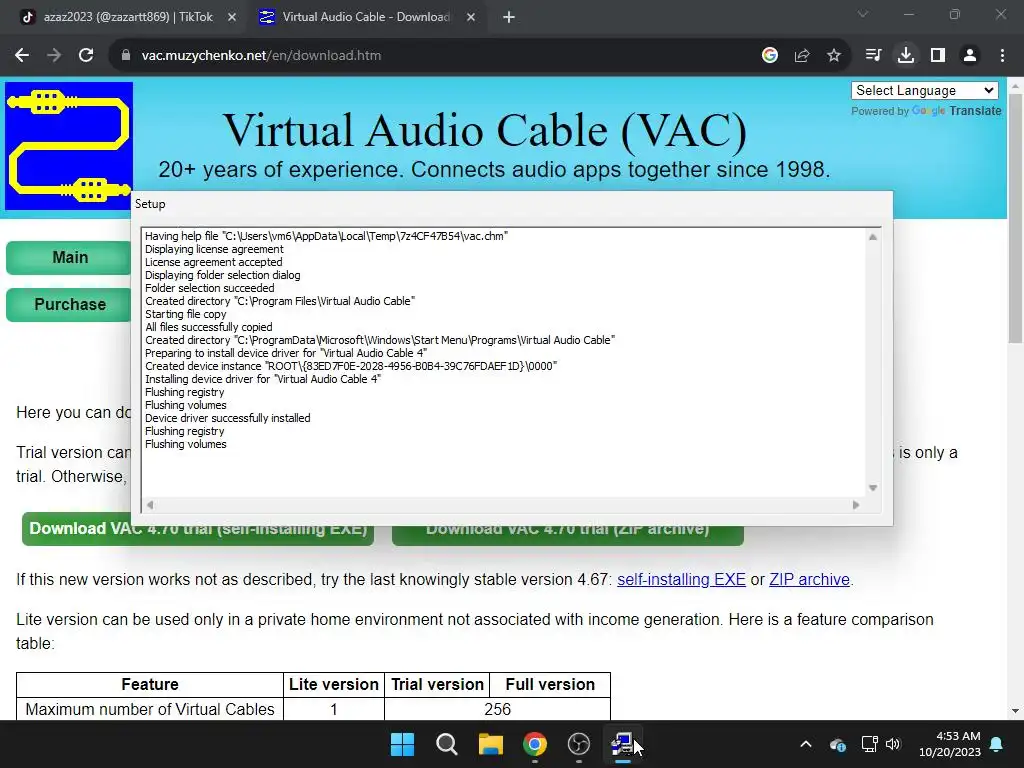Open the 4.67 self-installing EXE link
1024x768 pixels.
681,579
